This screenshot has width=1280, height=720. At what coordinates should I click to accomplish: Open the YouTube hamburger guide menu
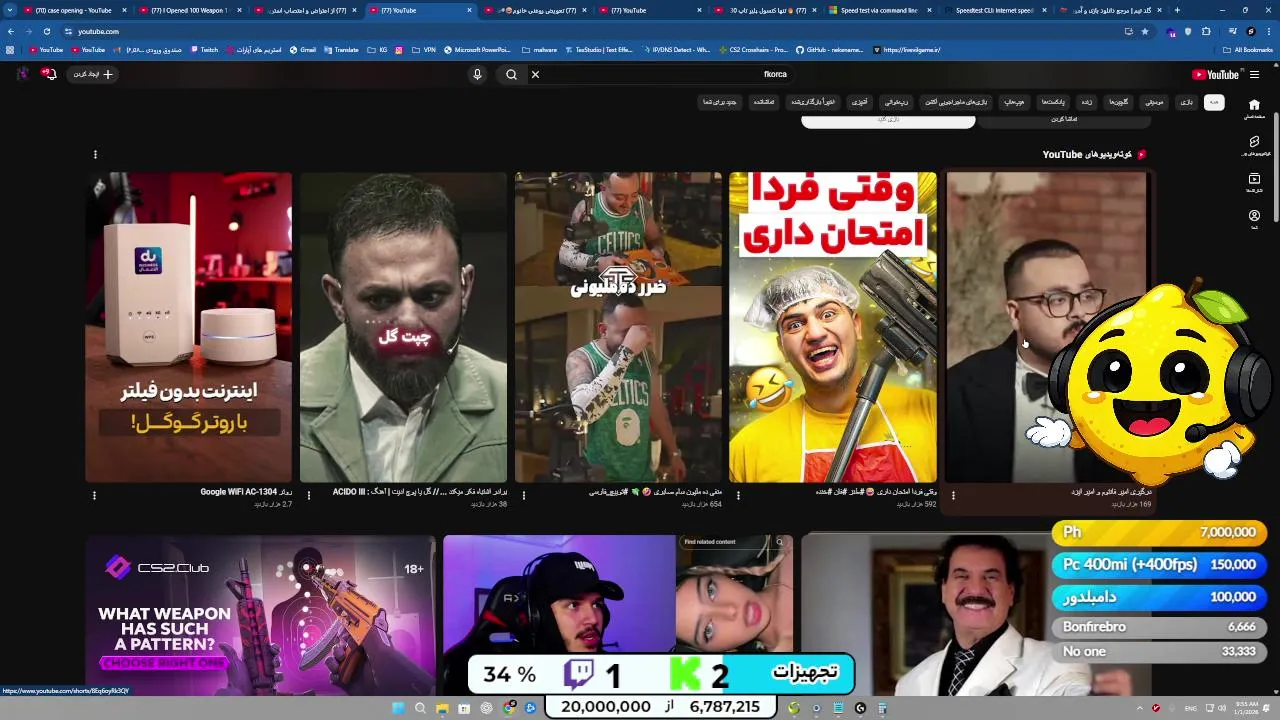(x=1254, y=74)
